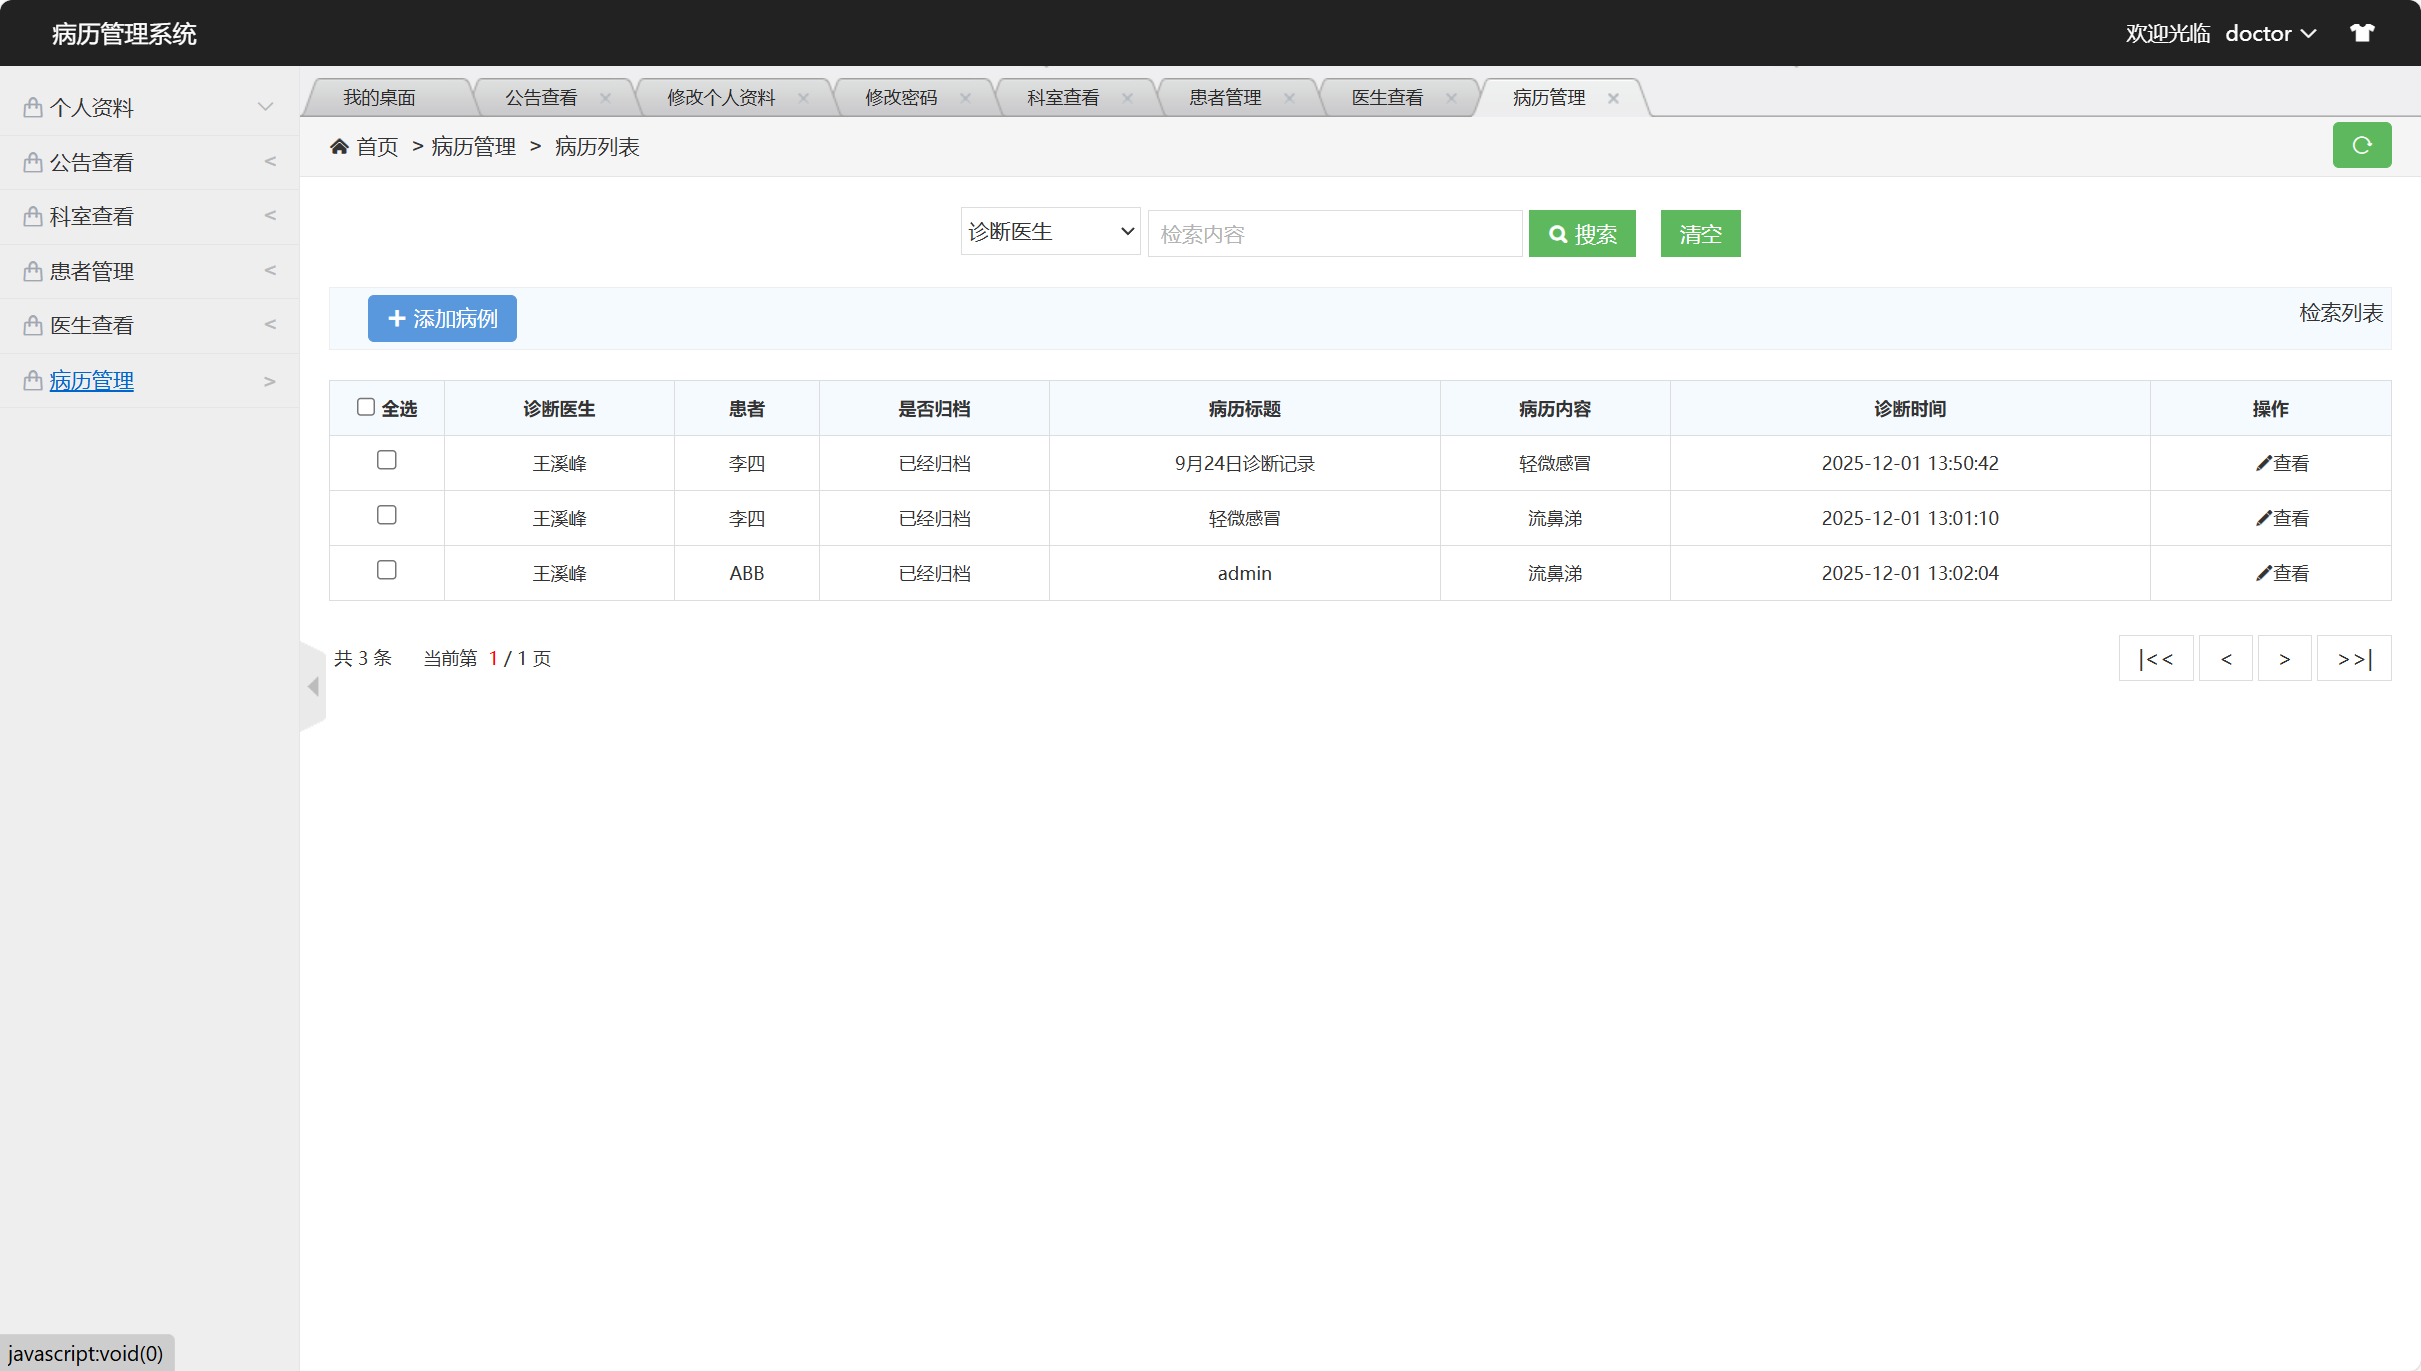Open the skin theme t-shirt icon
Image resolution: width=2421 pixels, height=1371 pixels.
point(2362,33)
